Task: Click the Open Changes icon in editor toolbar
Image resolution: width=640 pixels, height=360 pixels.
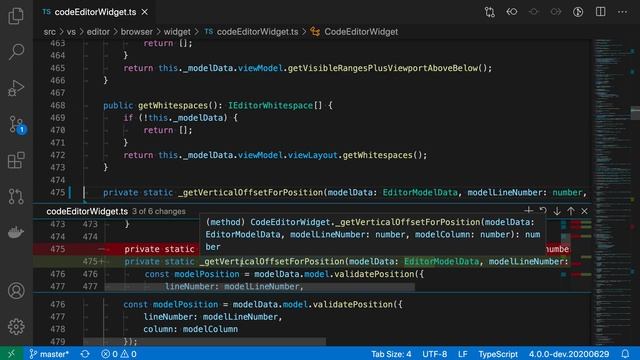Action: pos(490,12)
